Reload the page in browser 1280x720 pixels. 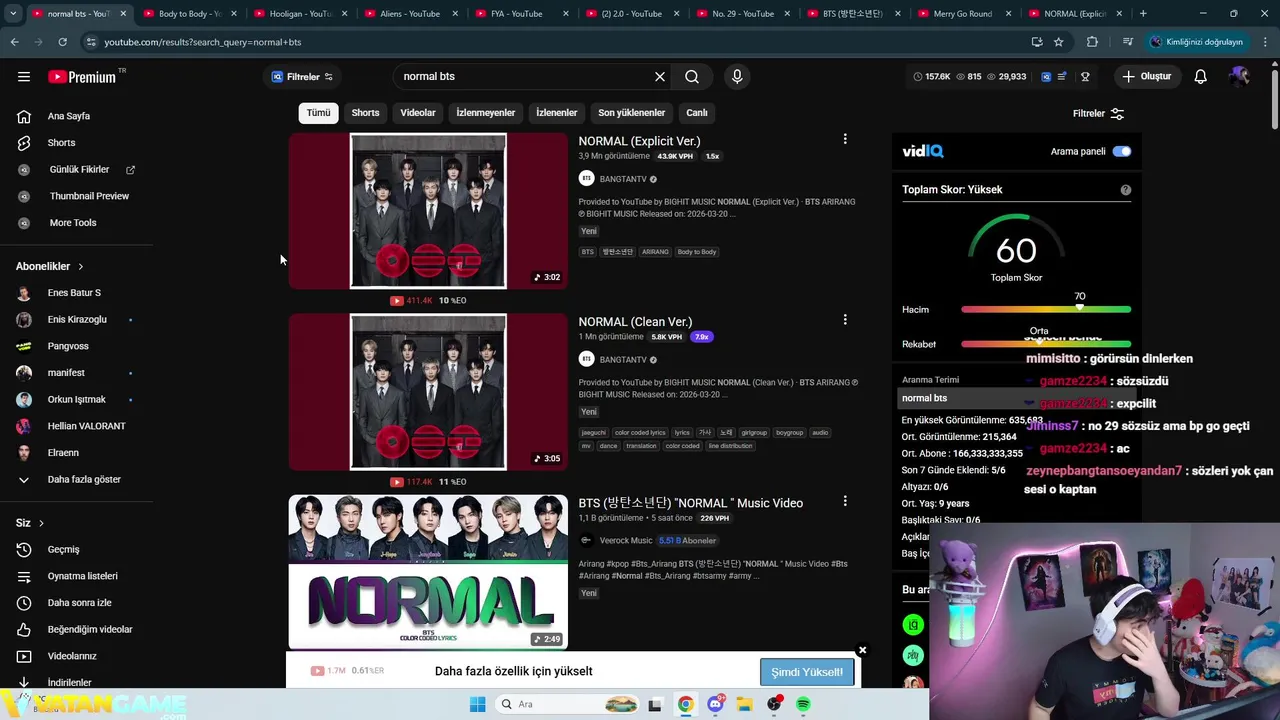point(62,42)
